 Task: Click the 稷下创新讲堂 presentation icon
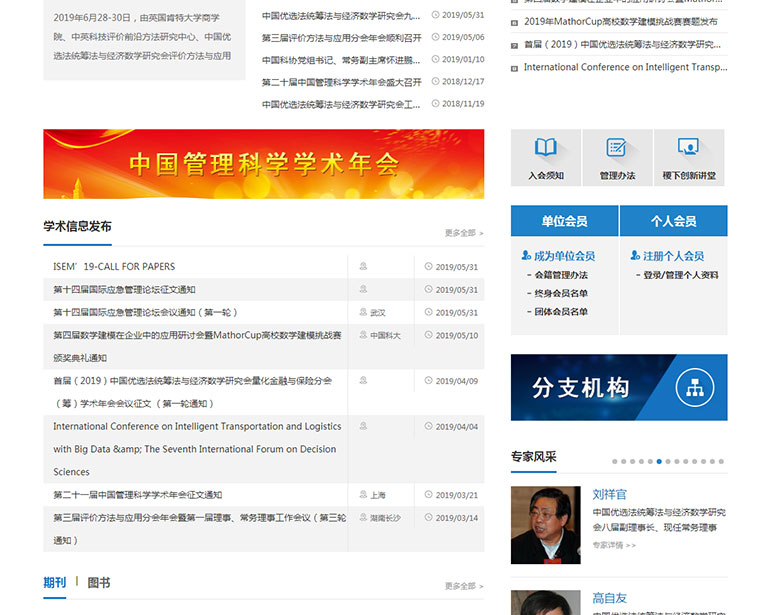tap(688, 149)
